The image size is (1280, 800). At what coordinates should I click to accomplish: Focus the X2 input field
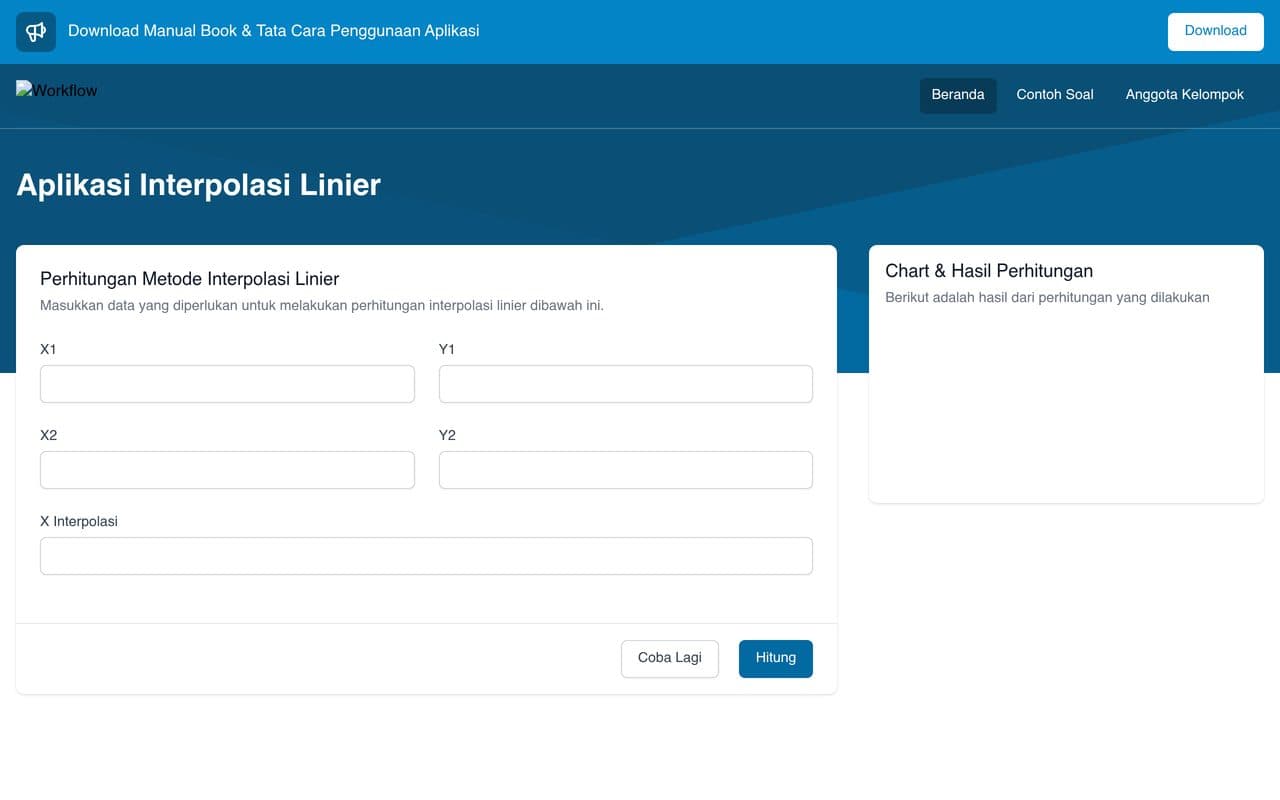click(227, 470)
